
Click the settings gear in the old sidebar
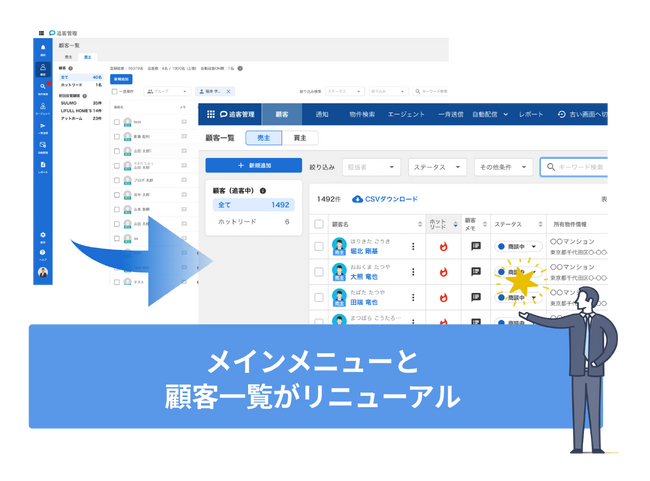point(43,236)
